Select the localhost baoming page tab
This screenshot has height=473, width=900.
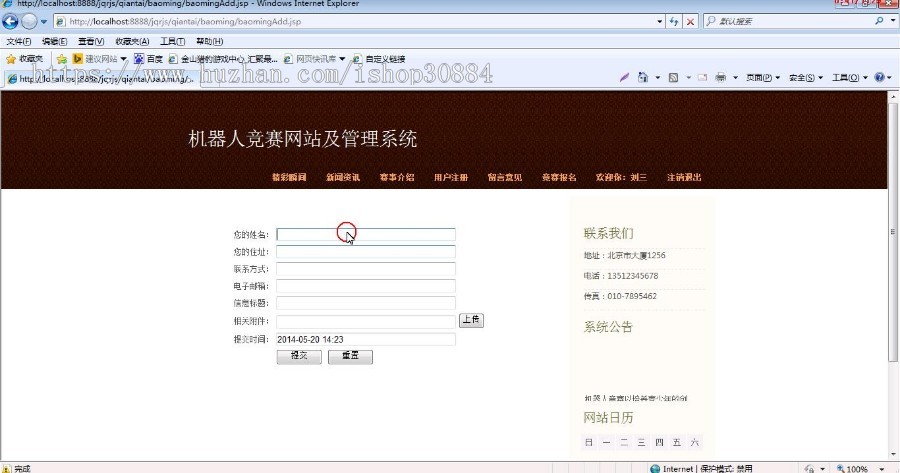100,79
